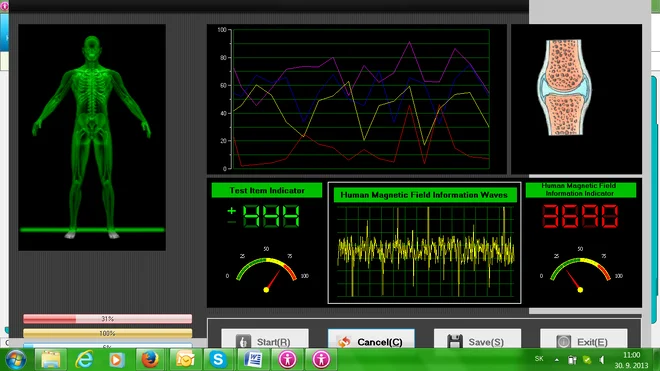Click the green shield security tray icon

click(587, 360)
